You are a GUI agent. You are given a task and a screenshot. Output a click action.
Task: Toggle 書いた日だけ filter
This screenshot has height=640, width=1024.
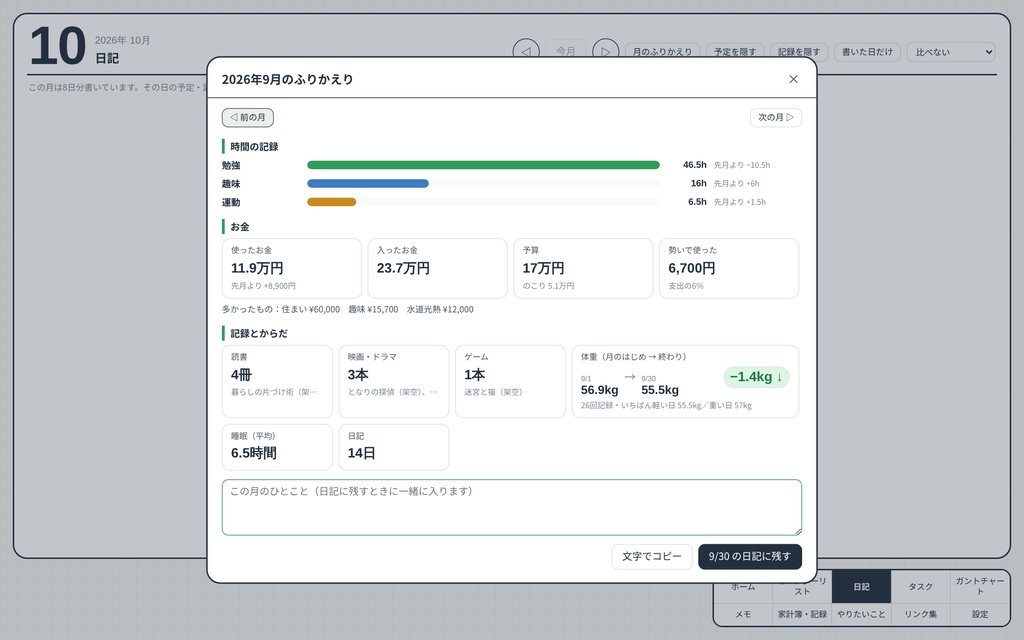pyautogui.click(x=867, y=52)
